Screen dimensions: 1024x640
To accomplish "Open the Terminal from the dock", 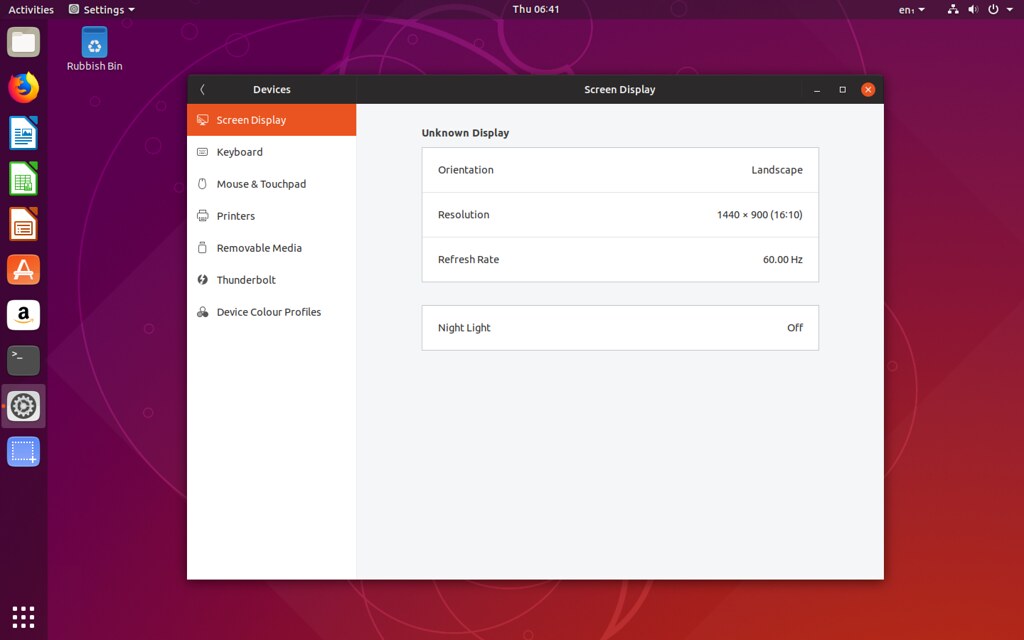I will [23, 360].
